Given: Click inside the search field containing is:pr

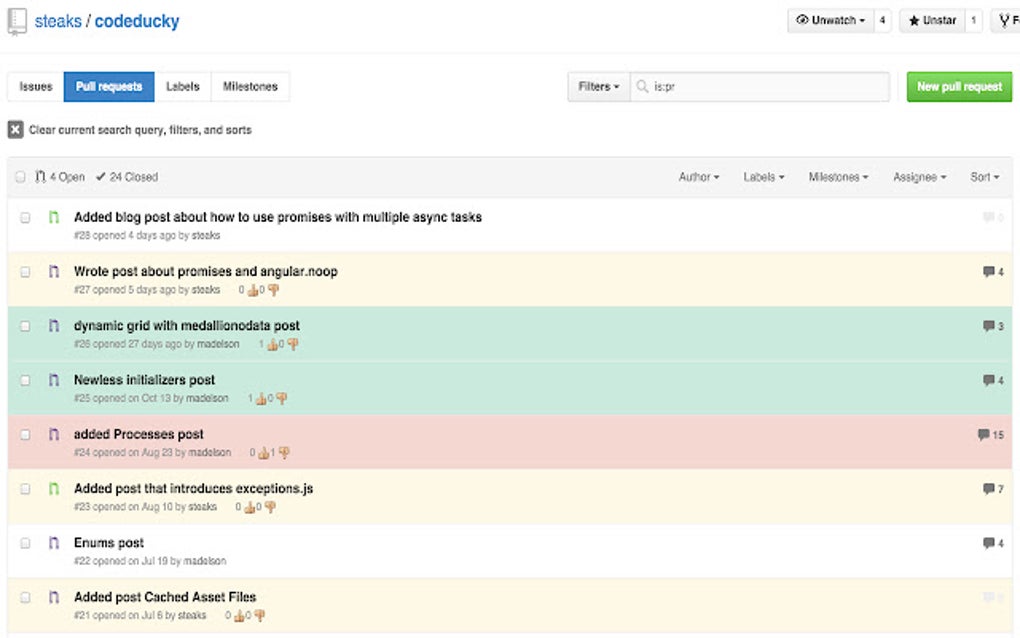Looking at the screenshot, I should click(760, 87).
